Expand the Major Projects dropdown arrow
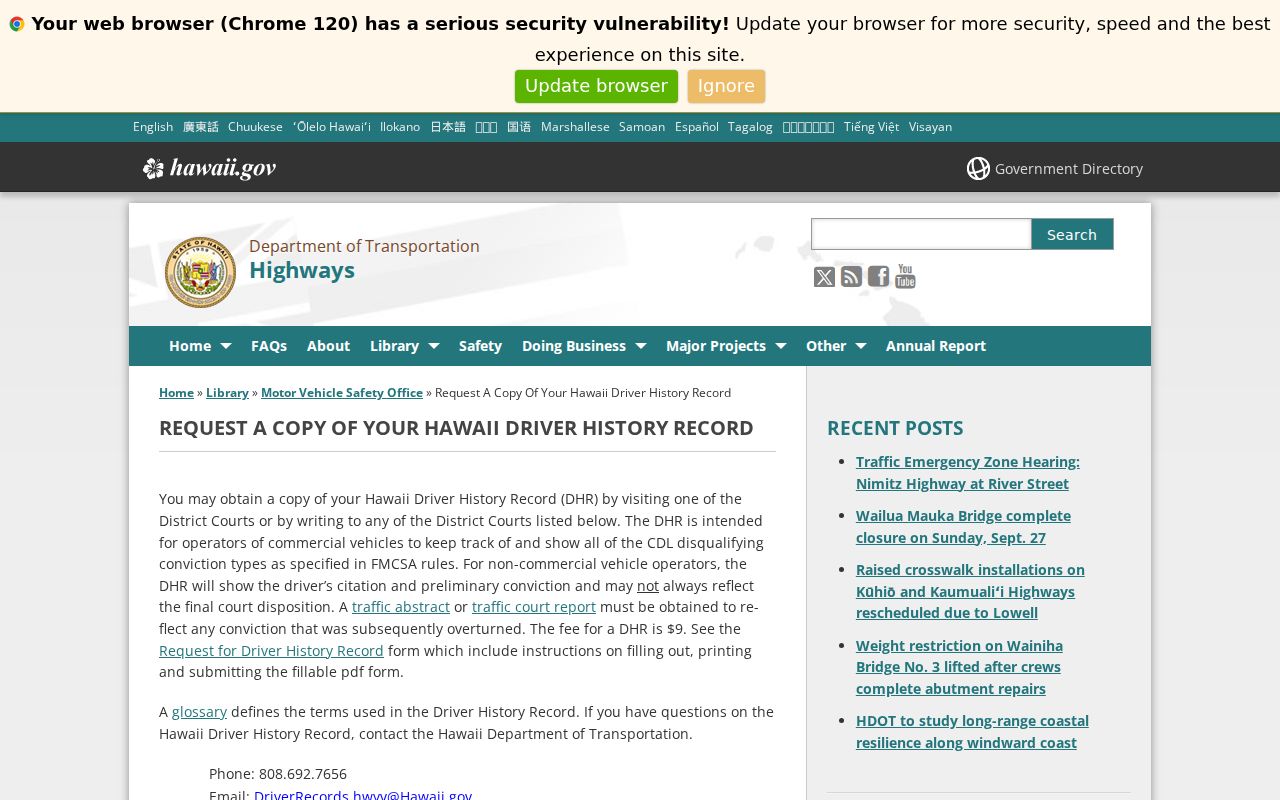 point(781,346)
